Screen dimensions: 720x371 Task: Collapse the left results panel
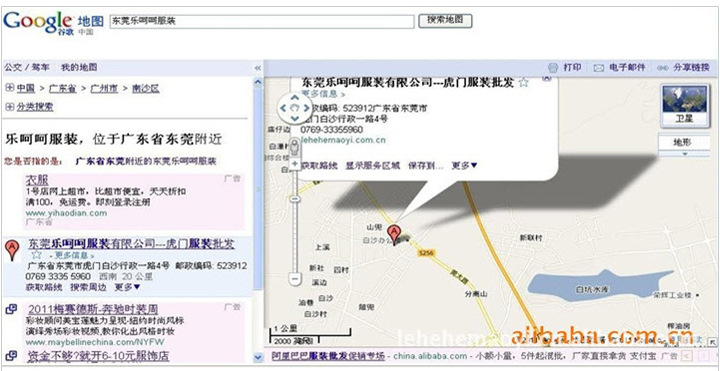click(x=258, y=68)
